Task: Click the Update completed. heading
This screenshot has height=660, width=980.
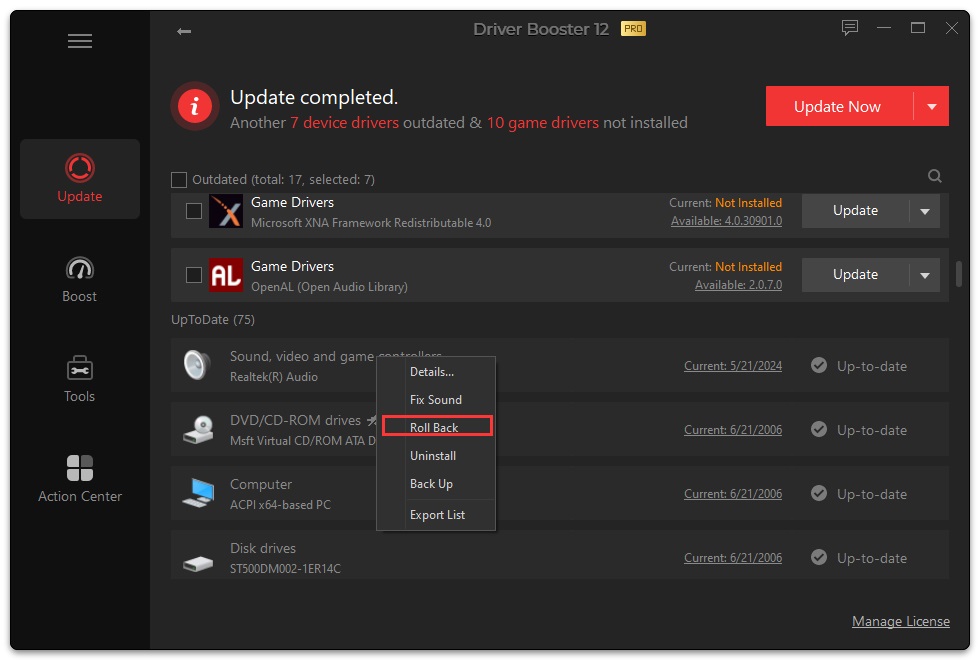Action: [x=314, y=98]
